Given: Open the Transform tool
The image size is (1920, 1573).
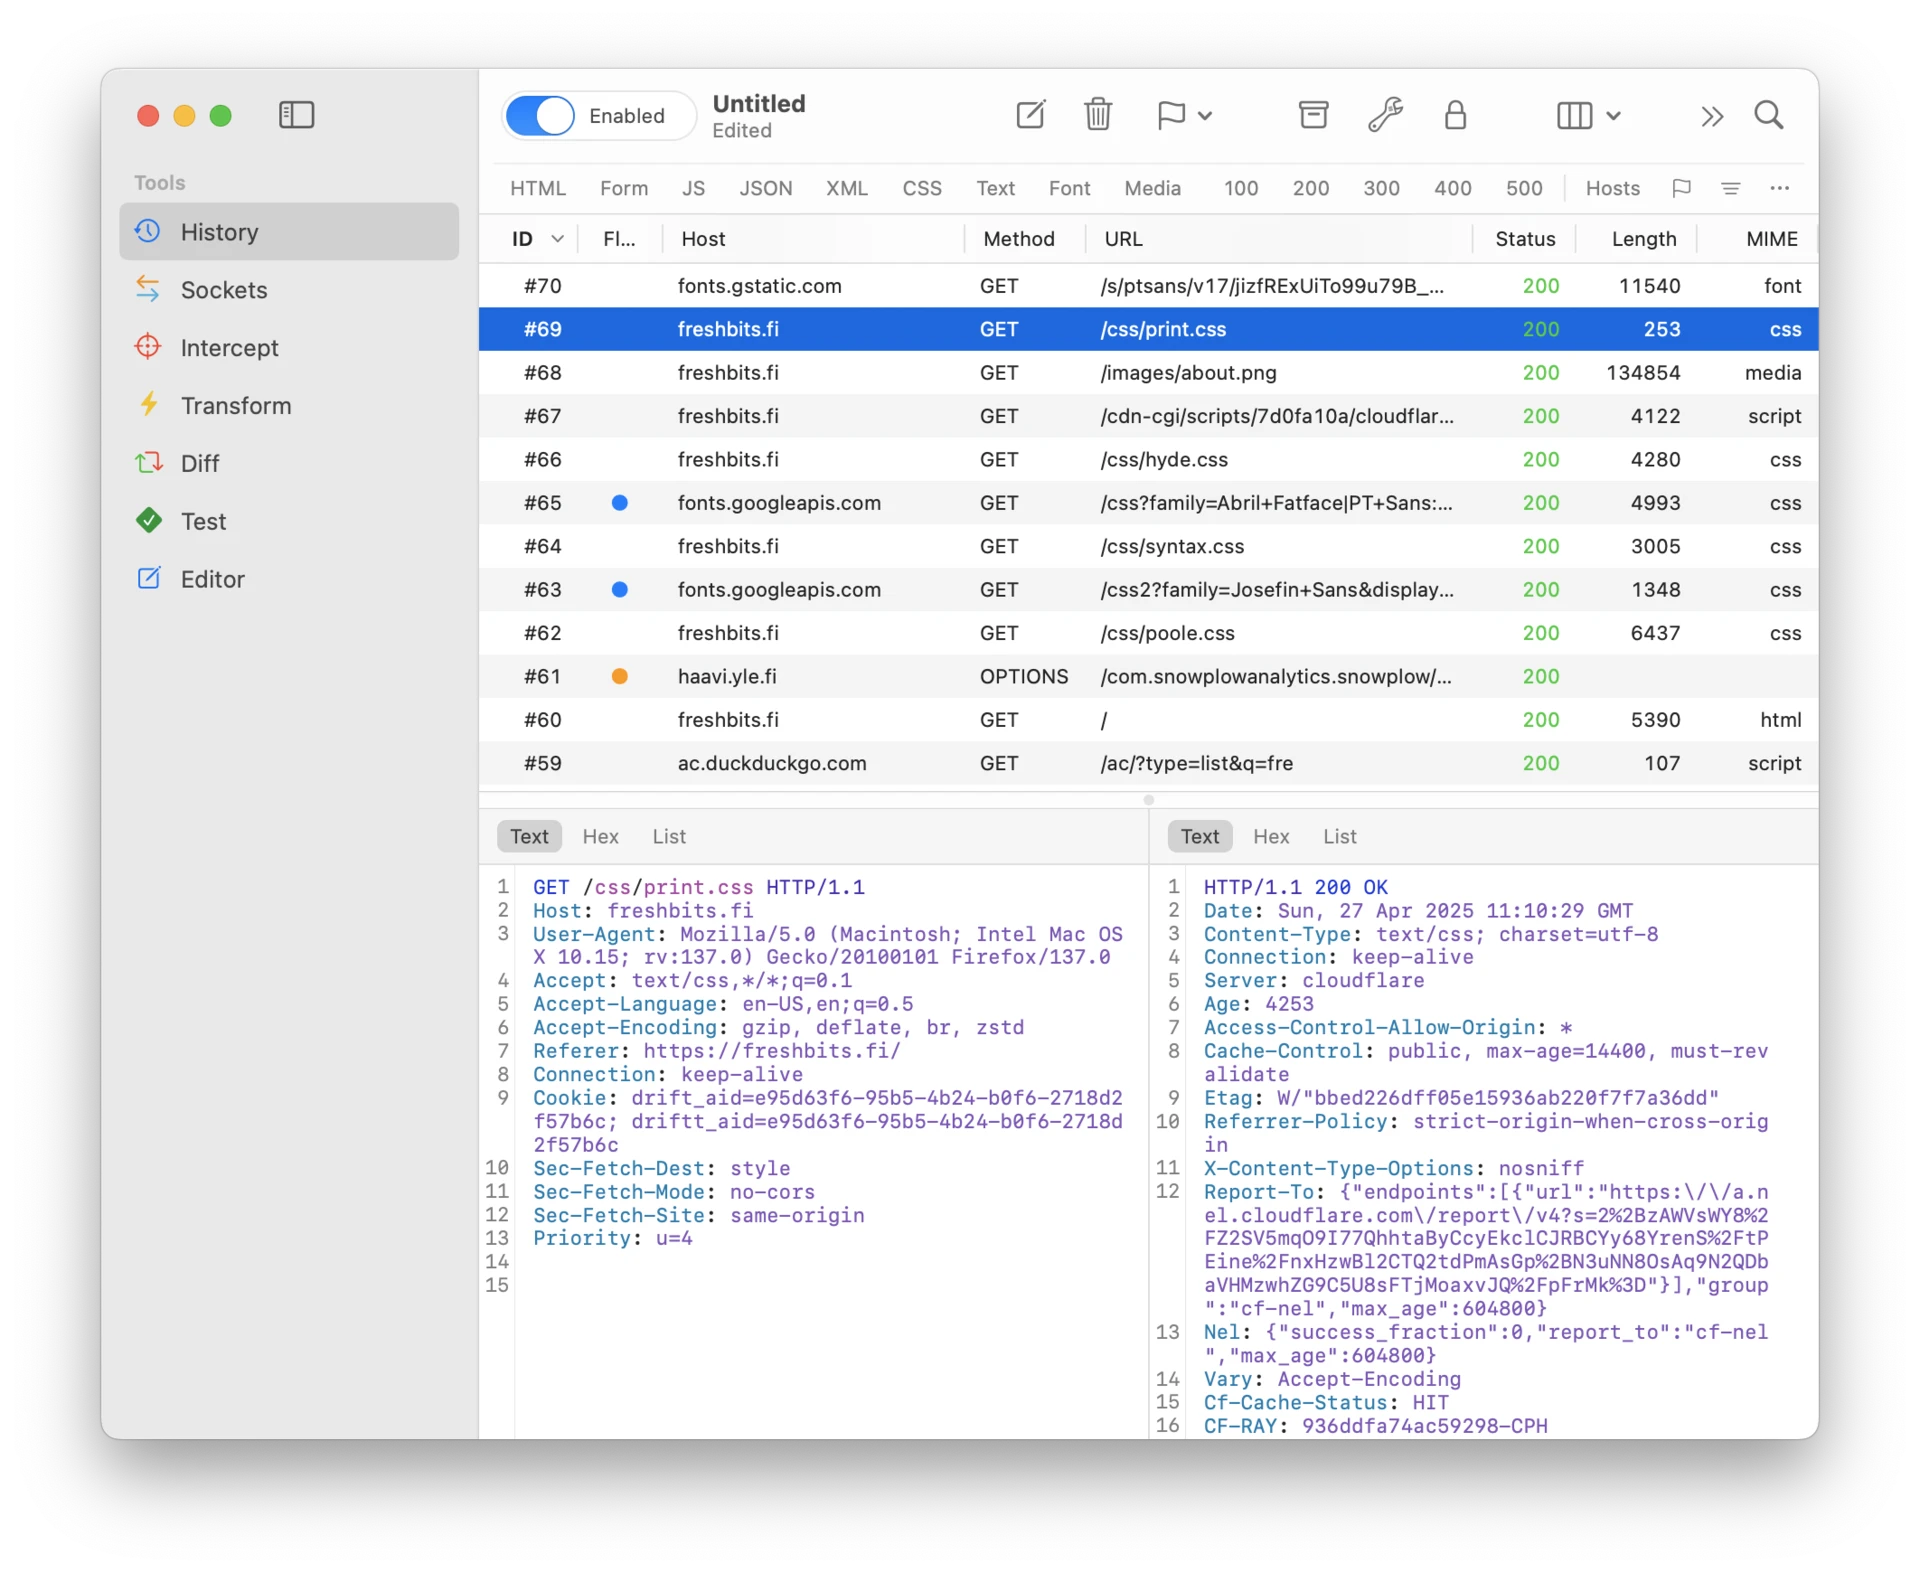Looking at the screenshot, I should (x=289, y=406).
